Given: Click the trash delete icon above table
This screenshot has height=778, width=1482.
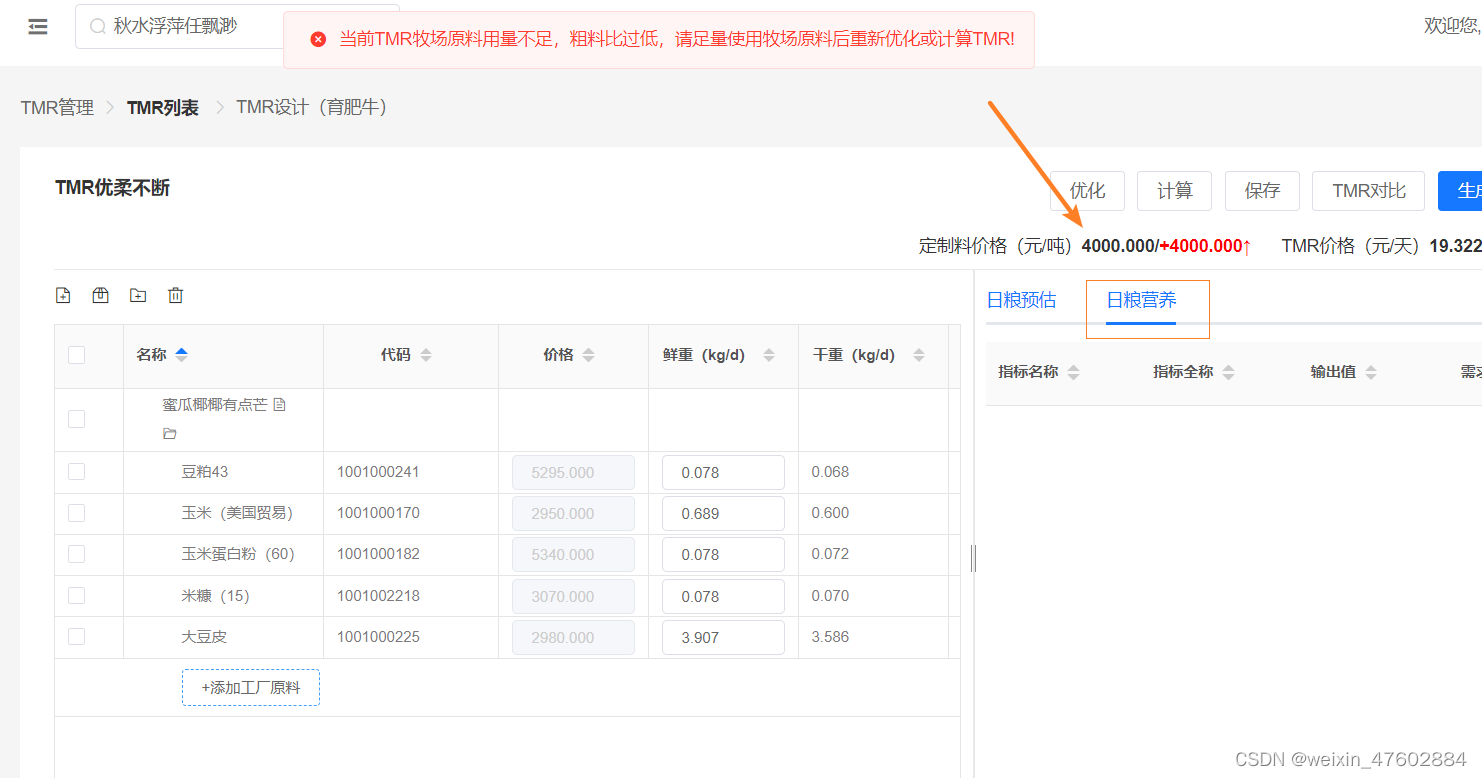Looking at the screenshot, I should [176, 295].
